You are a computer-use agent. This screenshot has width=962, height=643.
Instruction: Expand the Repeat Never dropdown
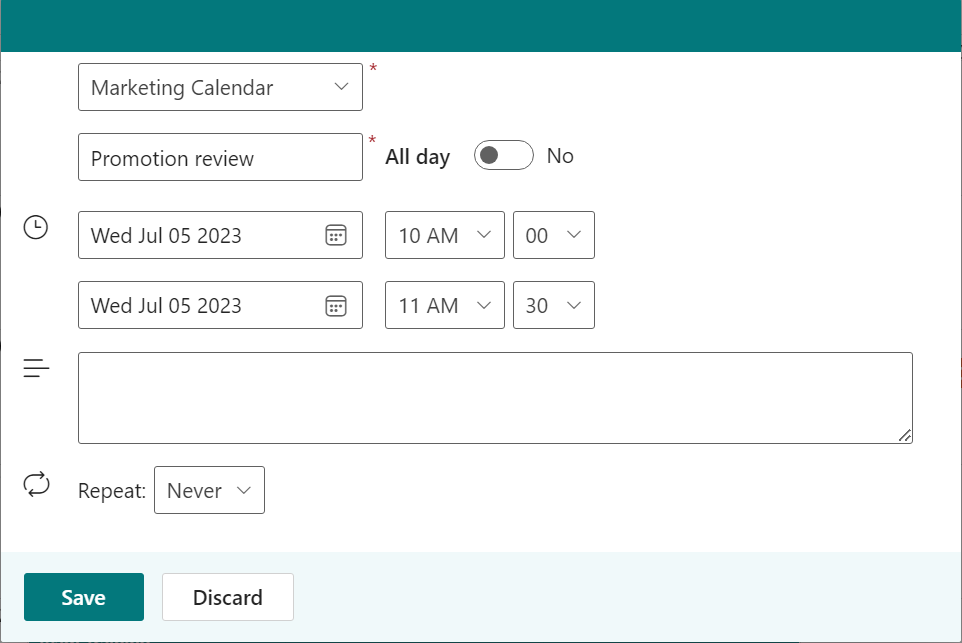coord(209,490)
